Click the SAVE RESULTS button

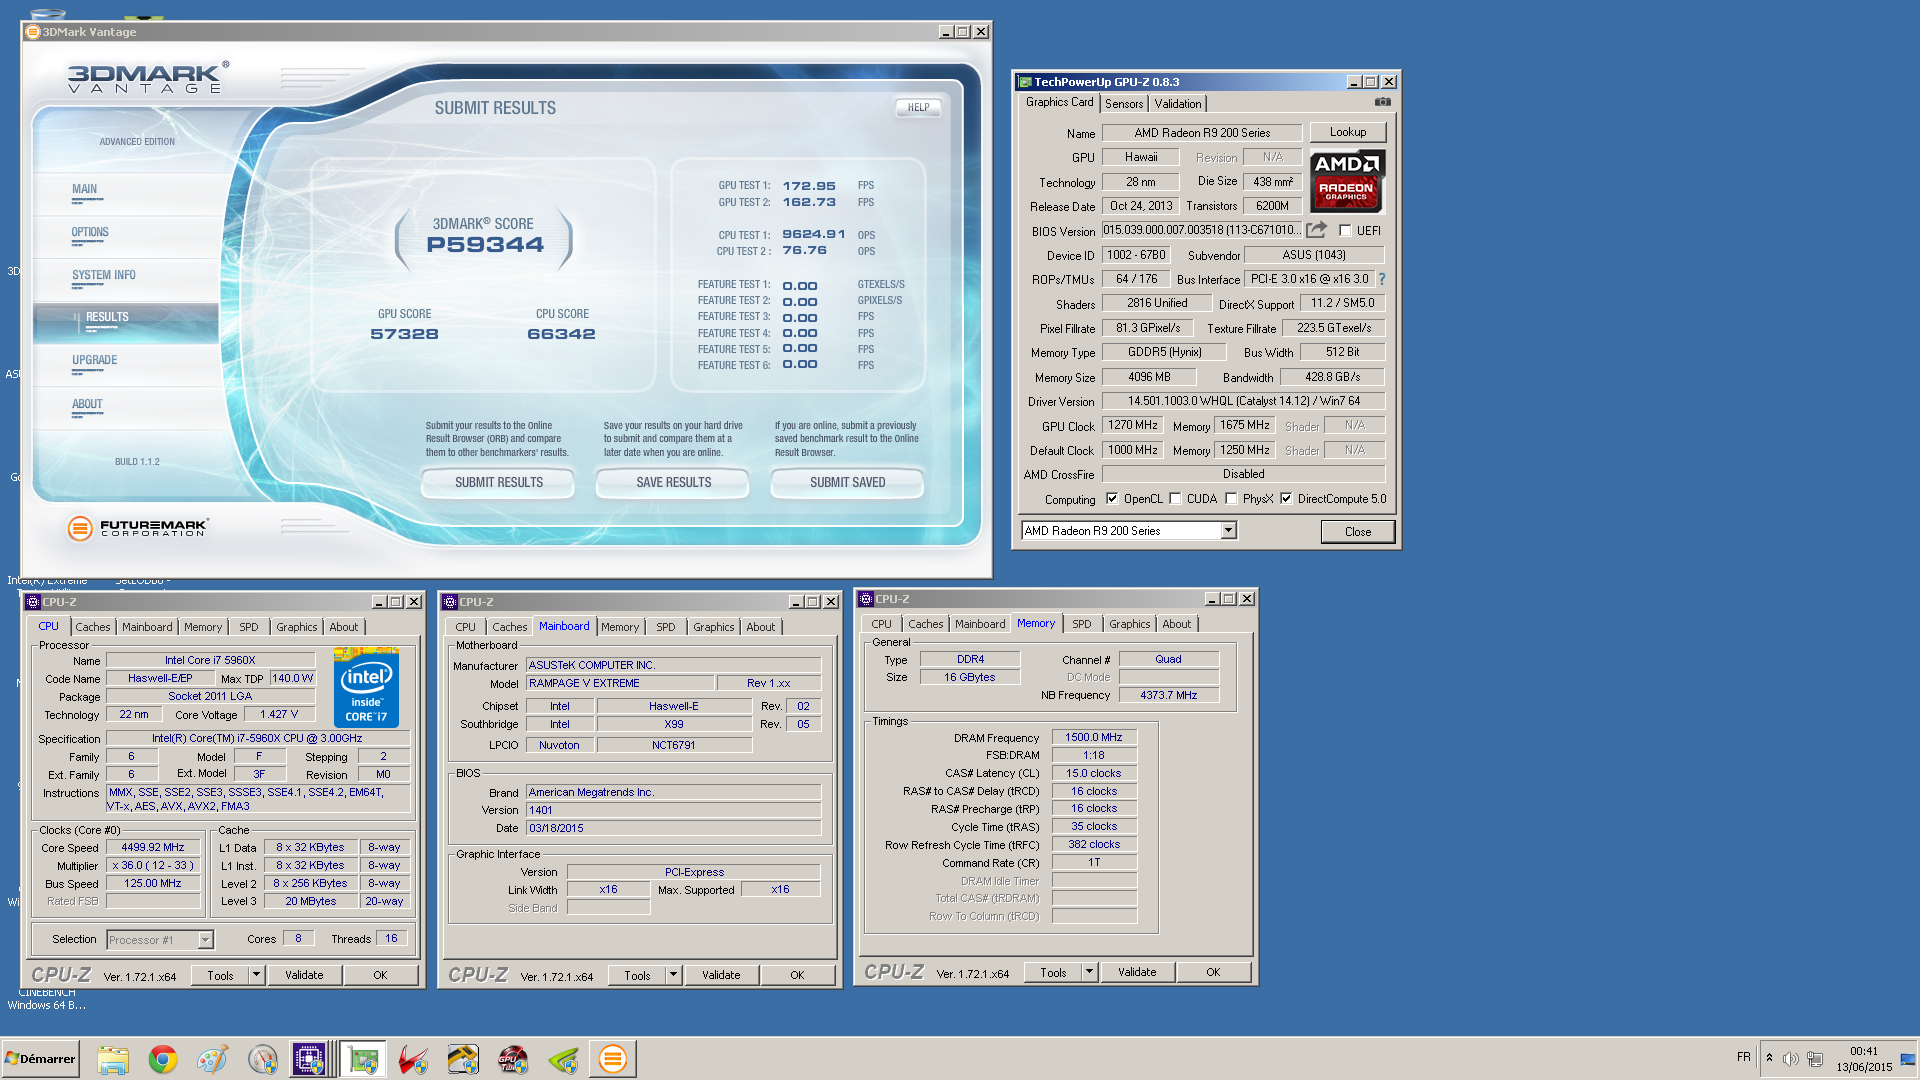(x=673, y=482)
